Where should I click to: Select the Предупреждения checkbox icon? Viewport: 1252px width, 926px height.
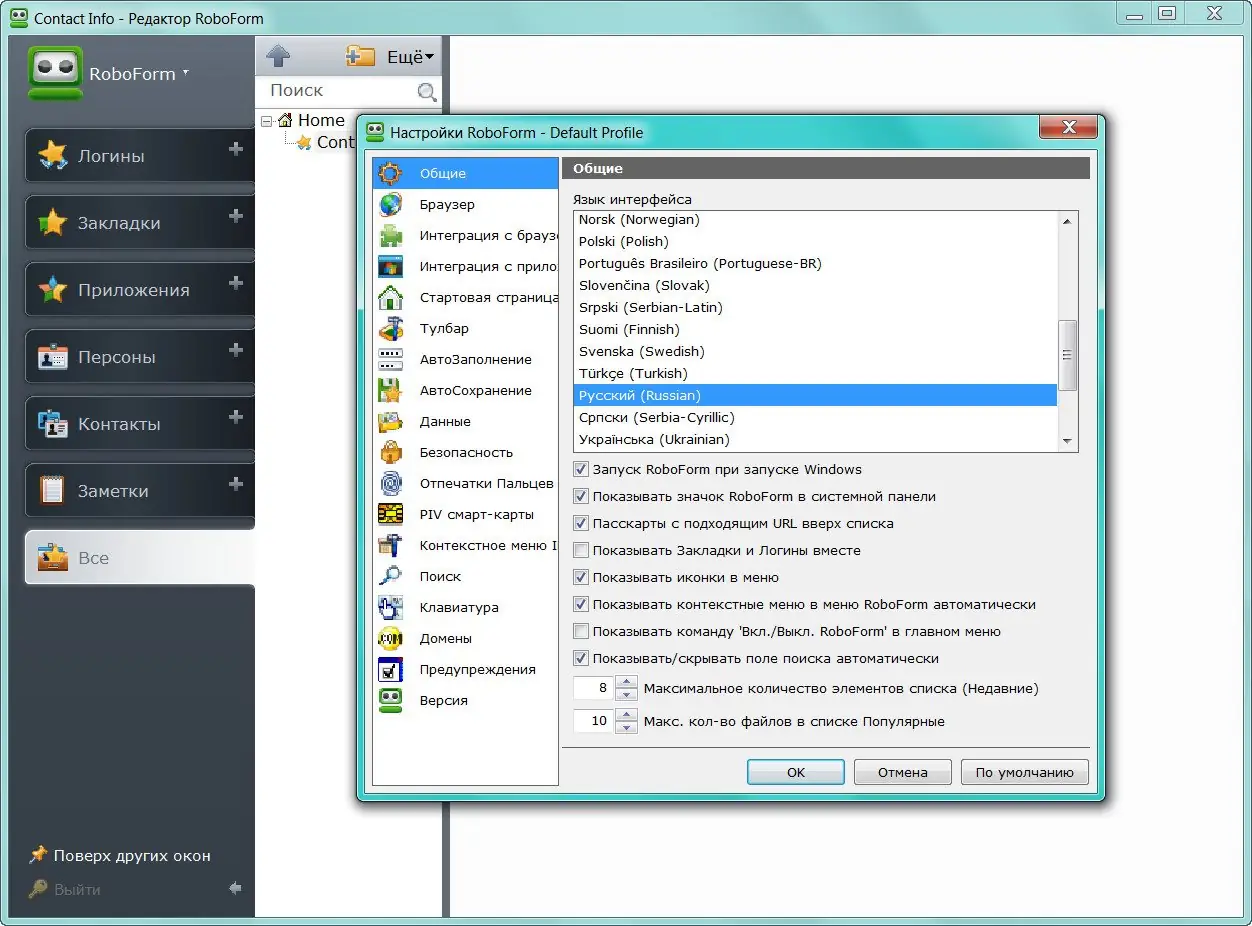(x=390, y=669)
